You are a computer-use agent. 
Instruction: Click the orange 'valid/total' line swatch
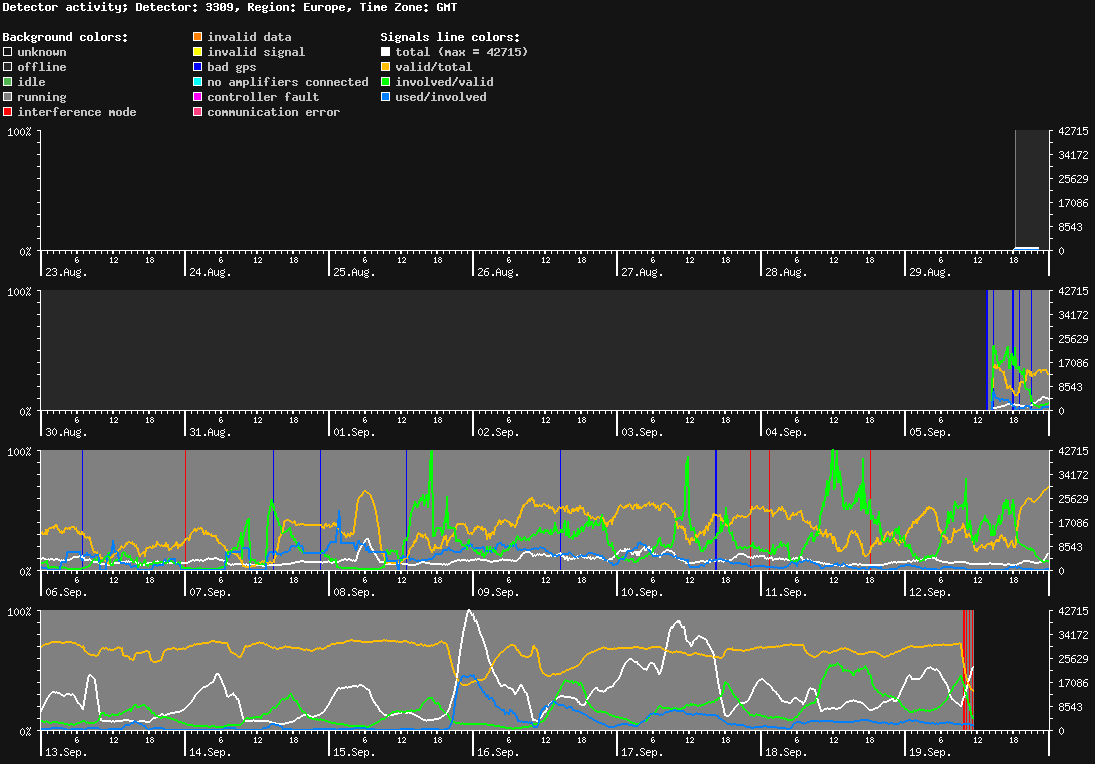(385, 67)
